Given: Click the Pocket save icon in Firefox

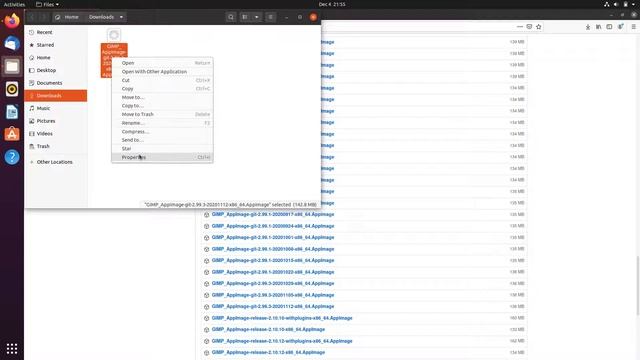Looking at the screenshot, I should pyautogui.click(x=529, y=27).
